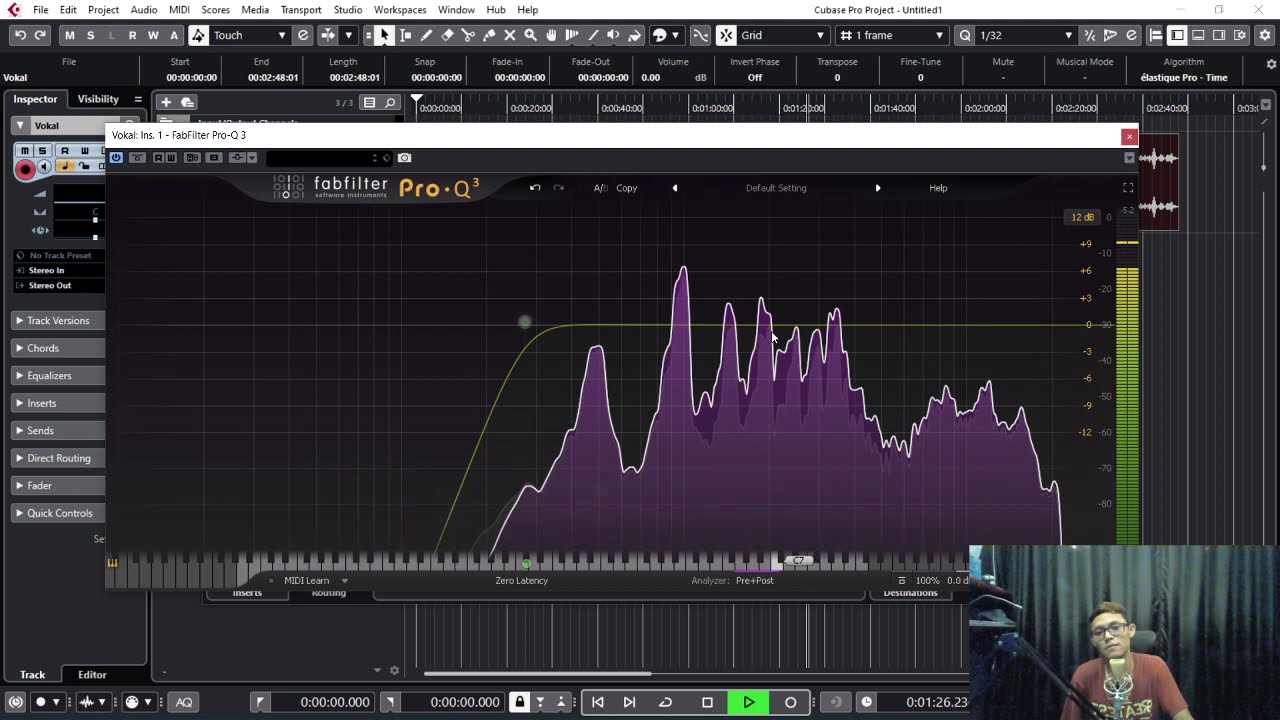Click the horizontal project scrollbar
The height and width of the screenshot is (720, 1280).
[538, 673]
